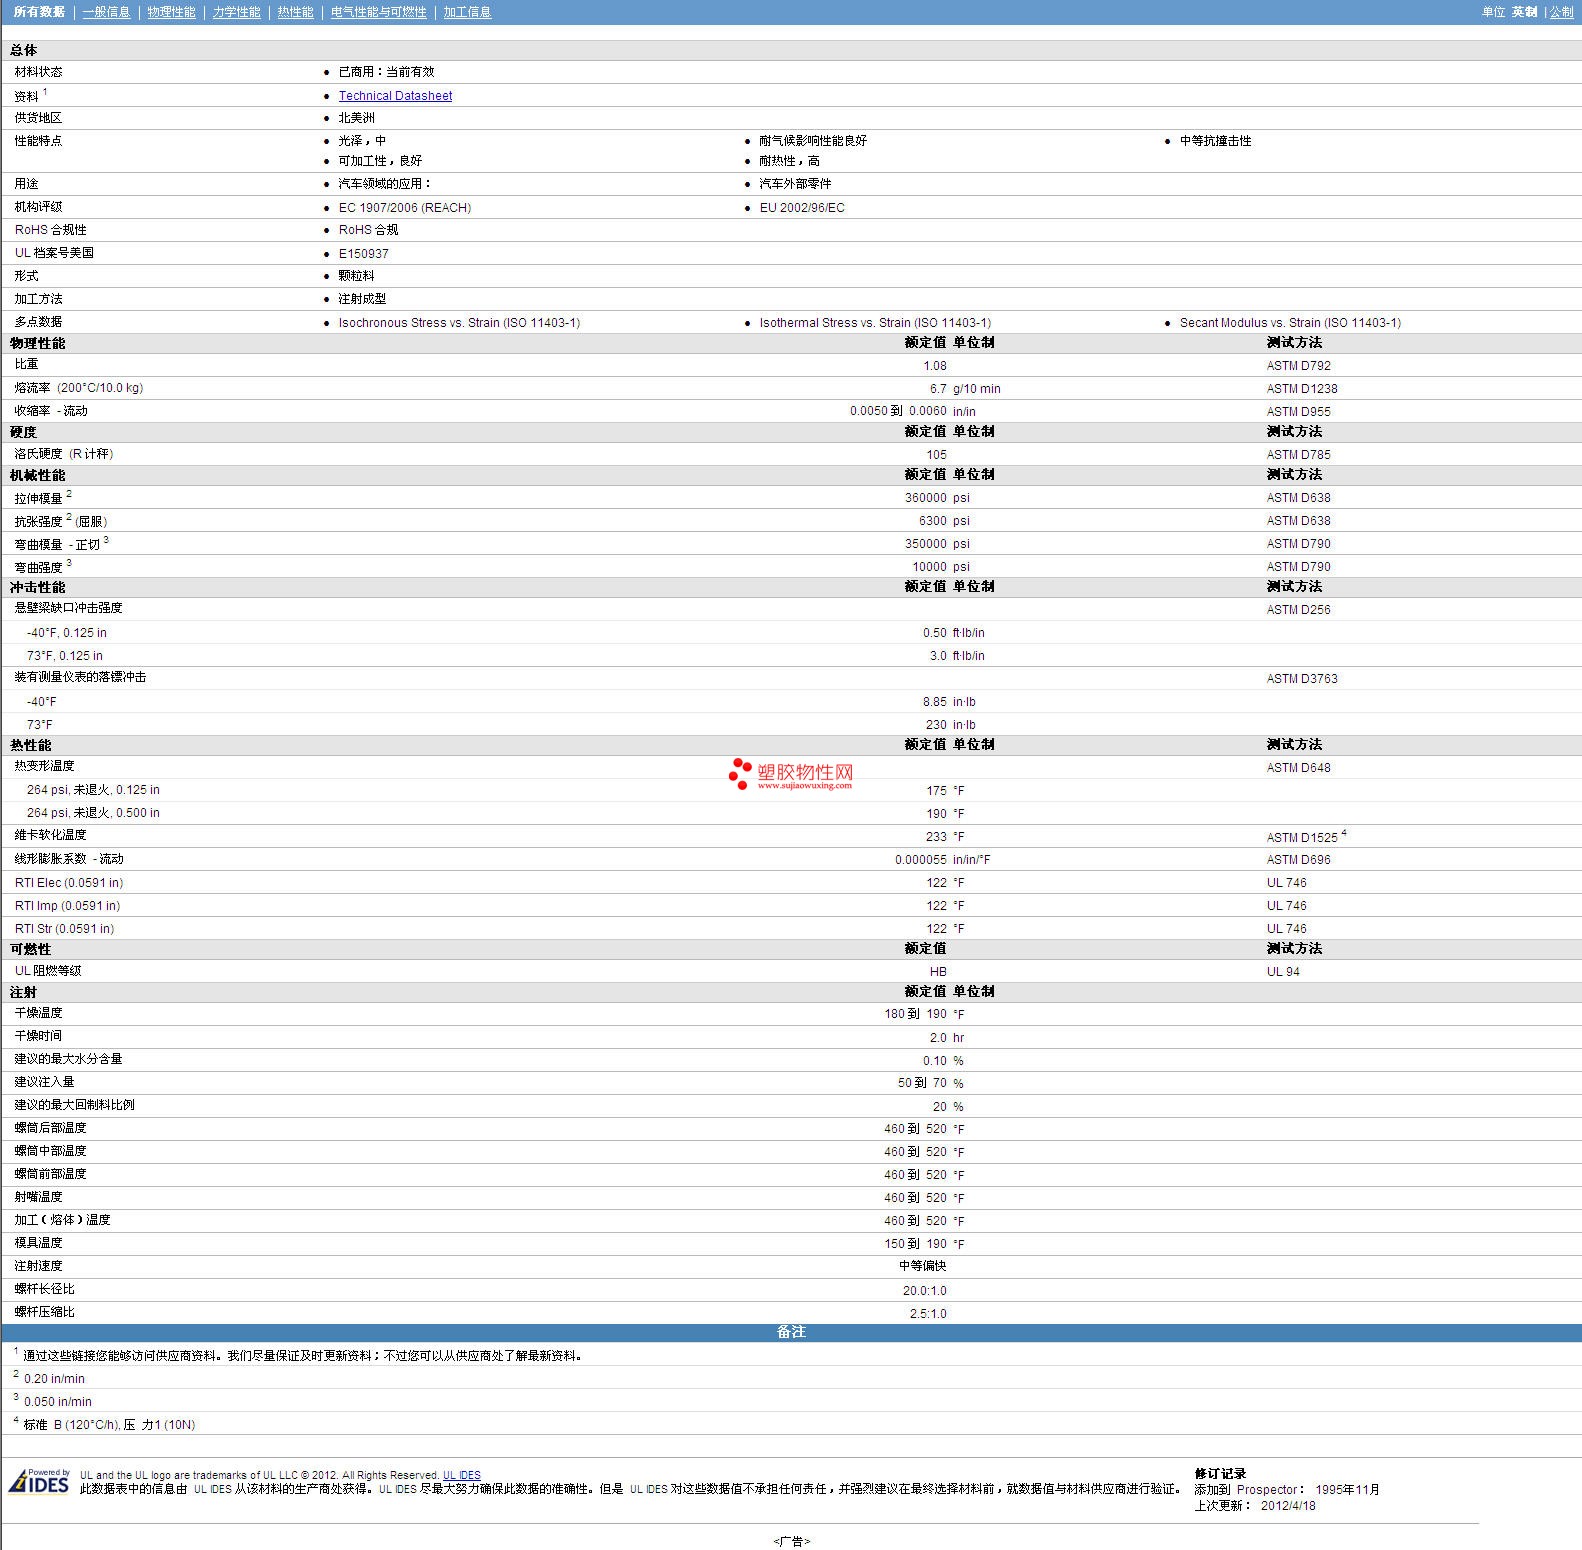1582x1550 pixels.
Task: Click the 广告 placeholder at page bottom
Action: pos(791,1541)
